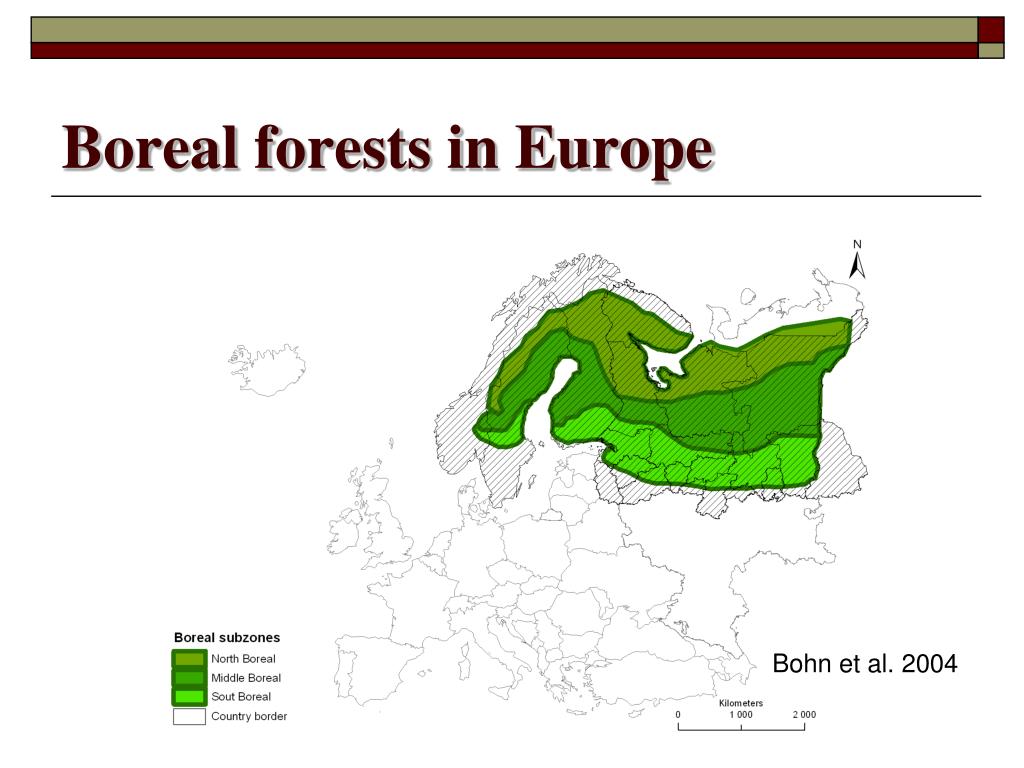Click the Iceland outline on the map
This screenshot has width=1024, height=768.
[268, 370]
